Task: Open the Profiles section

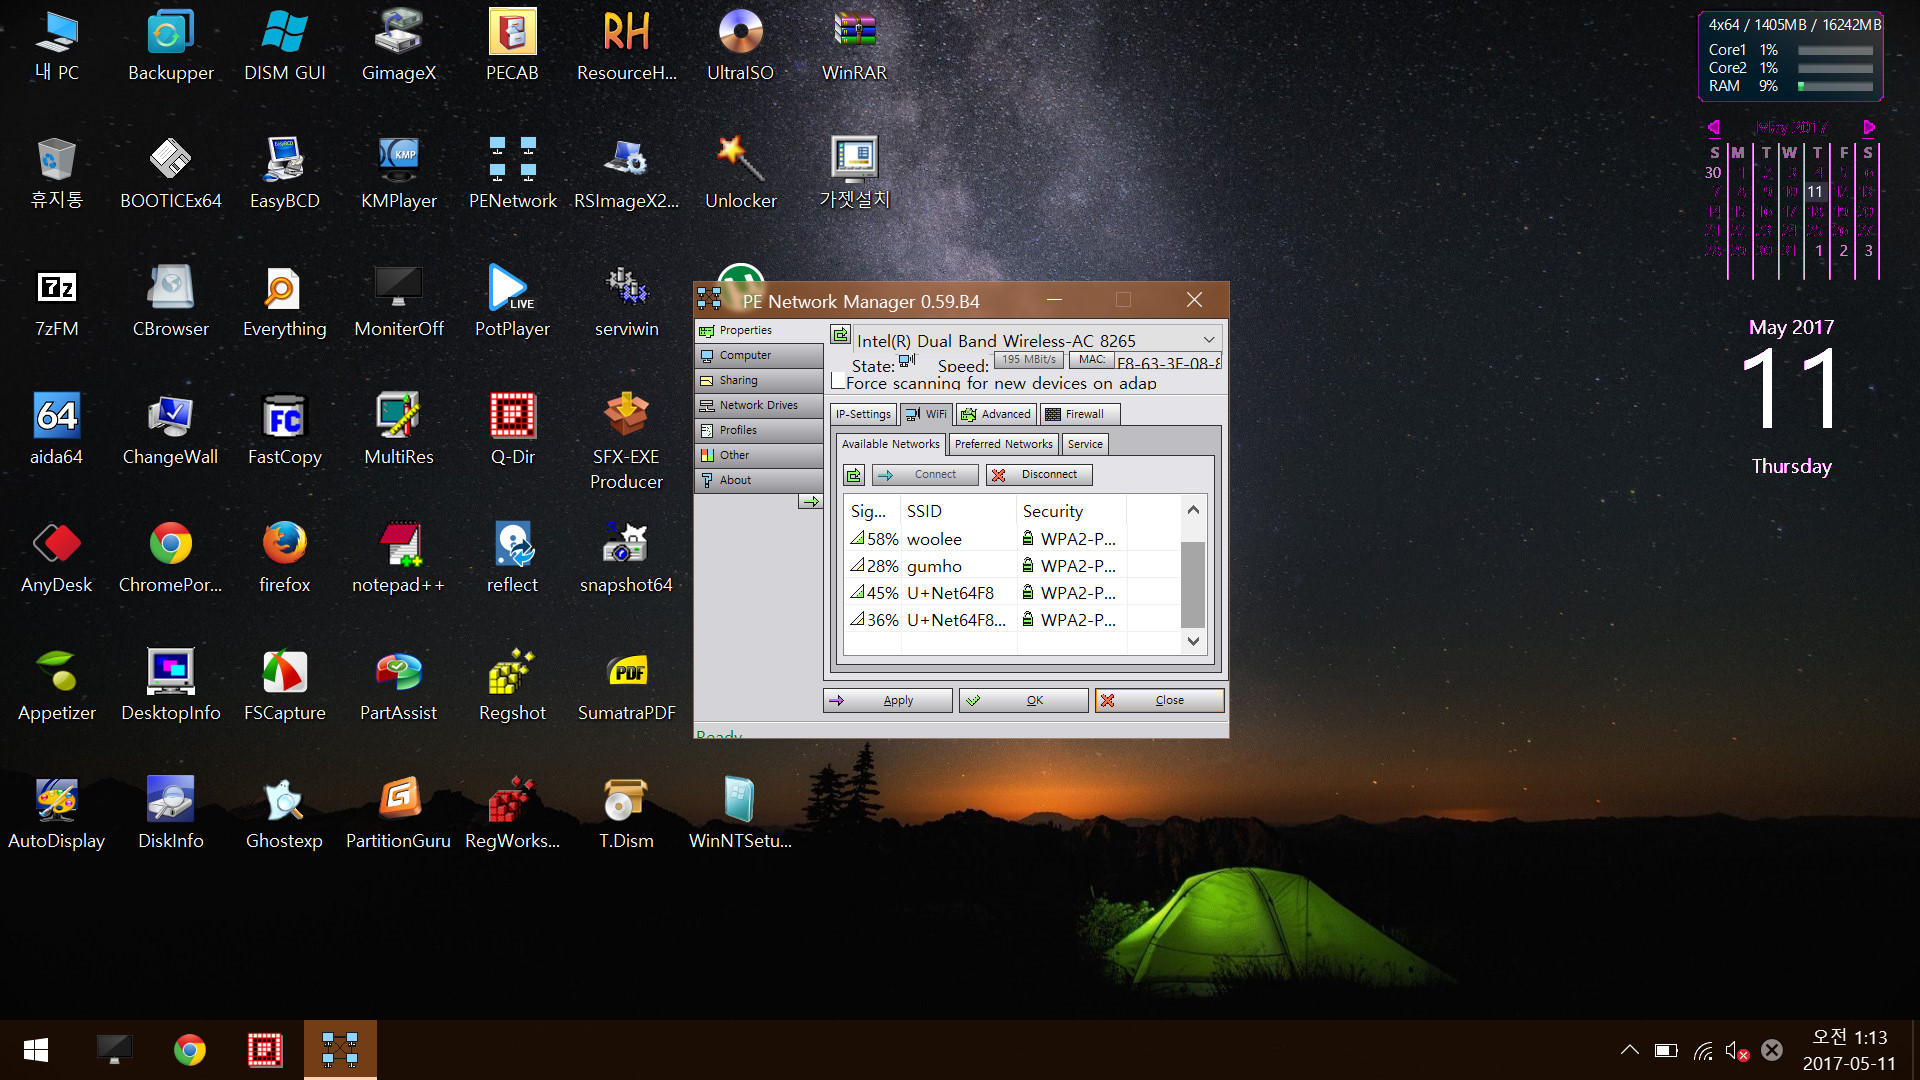Action: click(759, 430)
